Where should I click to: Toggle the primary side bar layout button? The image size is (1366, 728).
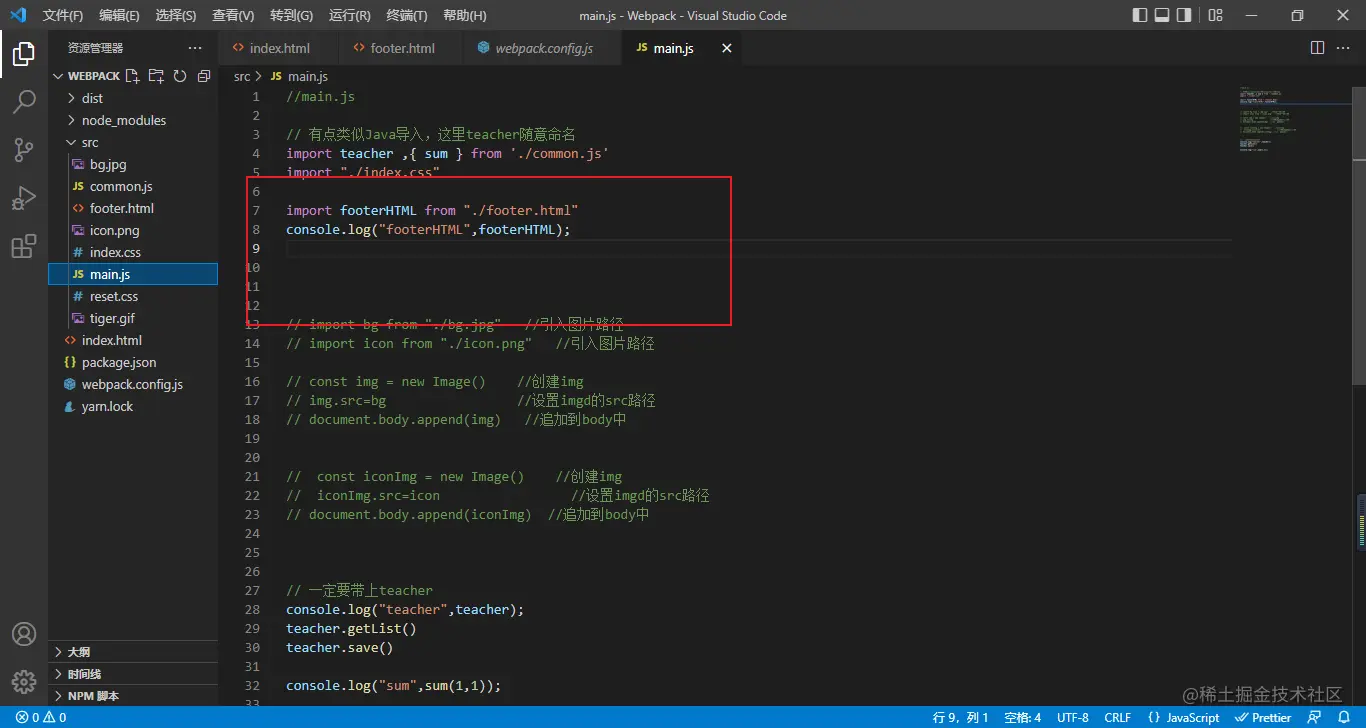1140,15
